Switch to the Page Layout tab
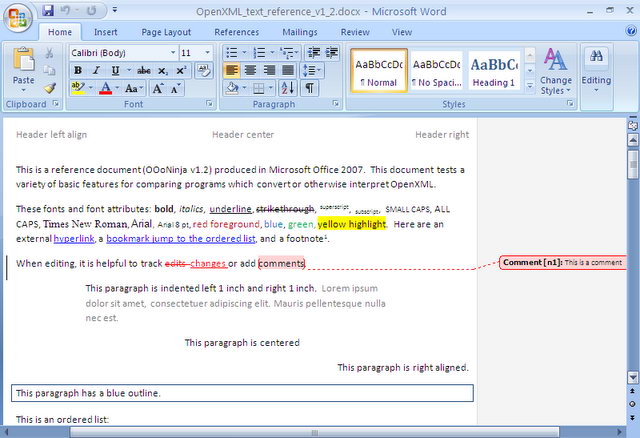The image size is (640, 438). tap(166, 32)
